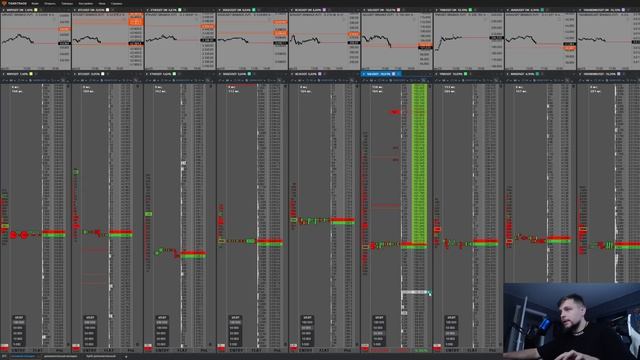Click green link-color square on third chart header
Screen dimensions: 640x360
[x=180, y=10]
